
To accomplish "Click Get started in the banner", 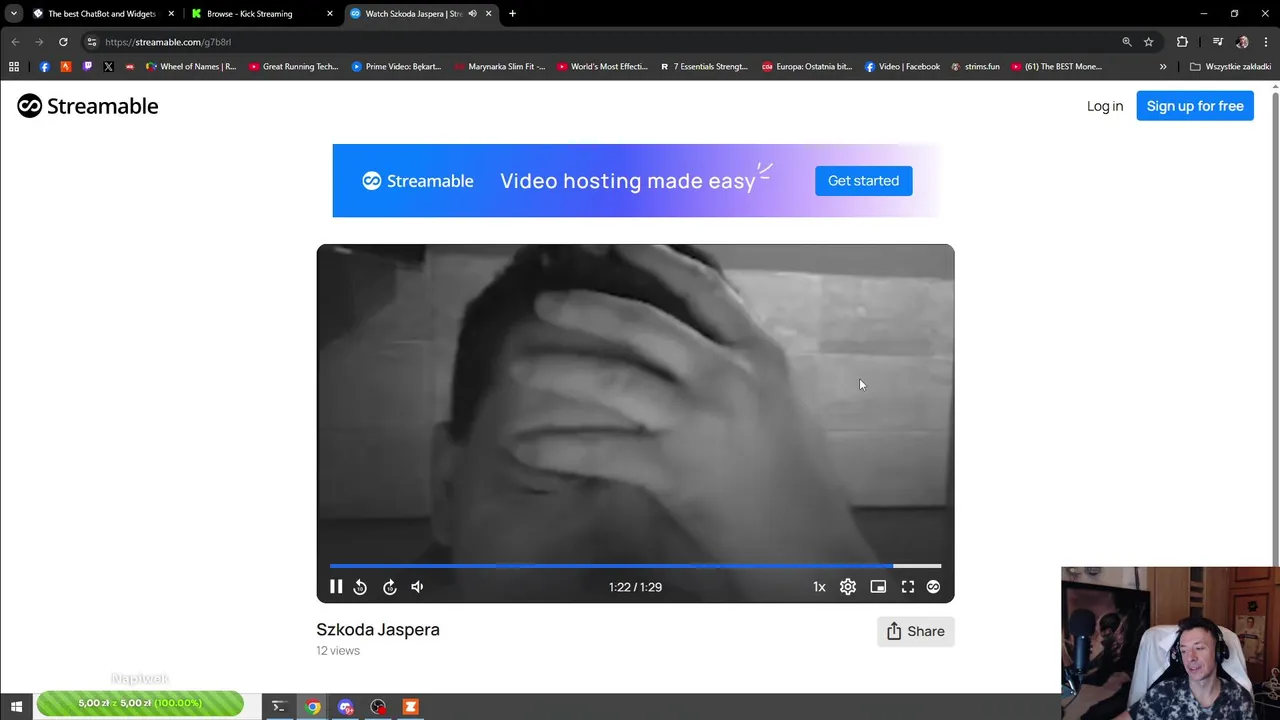I will pos(863,181).
